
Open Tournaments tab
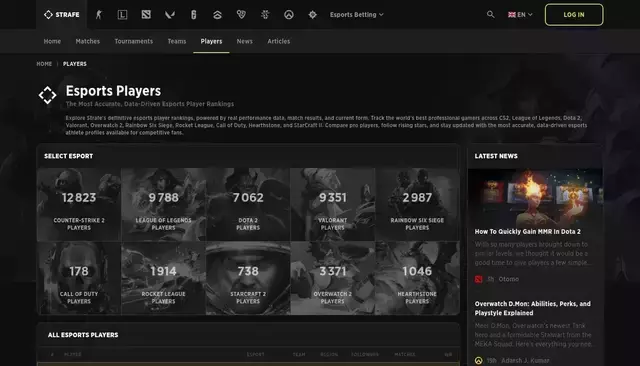click(133, 41)
